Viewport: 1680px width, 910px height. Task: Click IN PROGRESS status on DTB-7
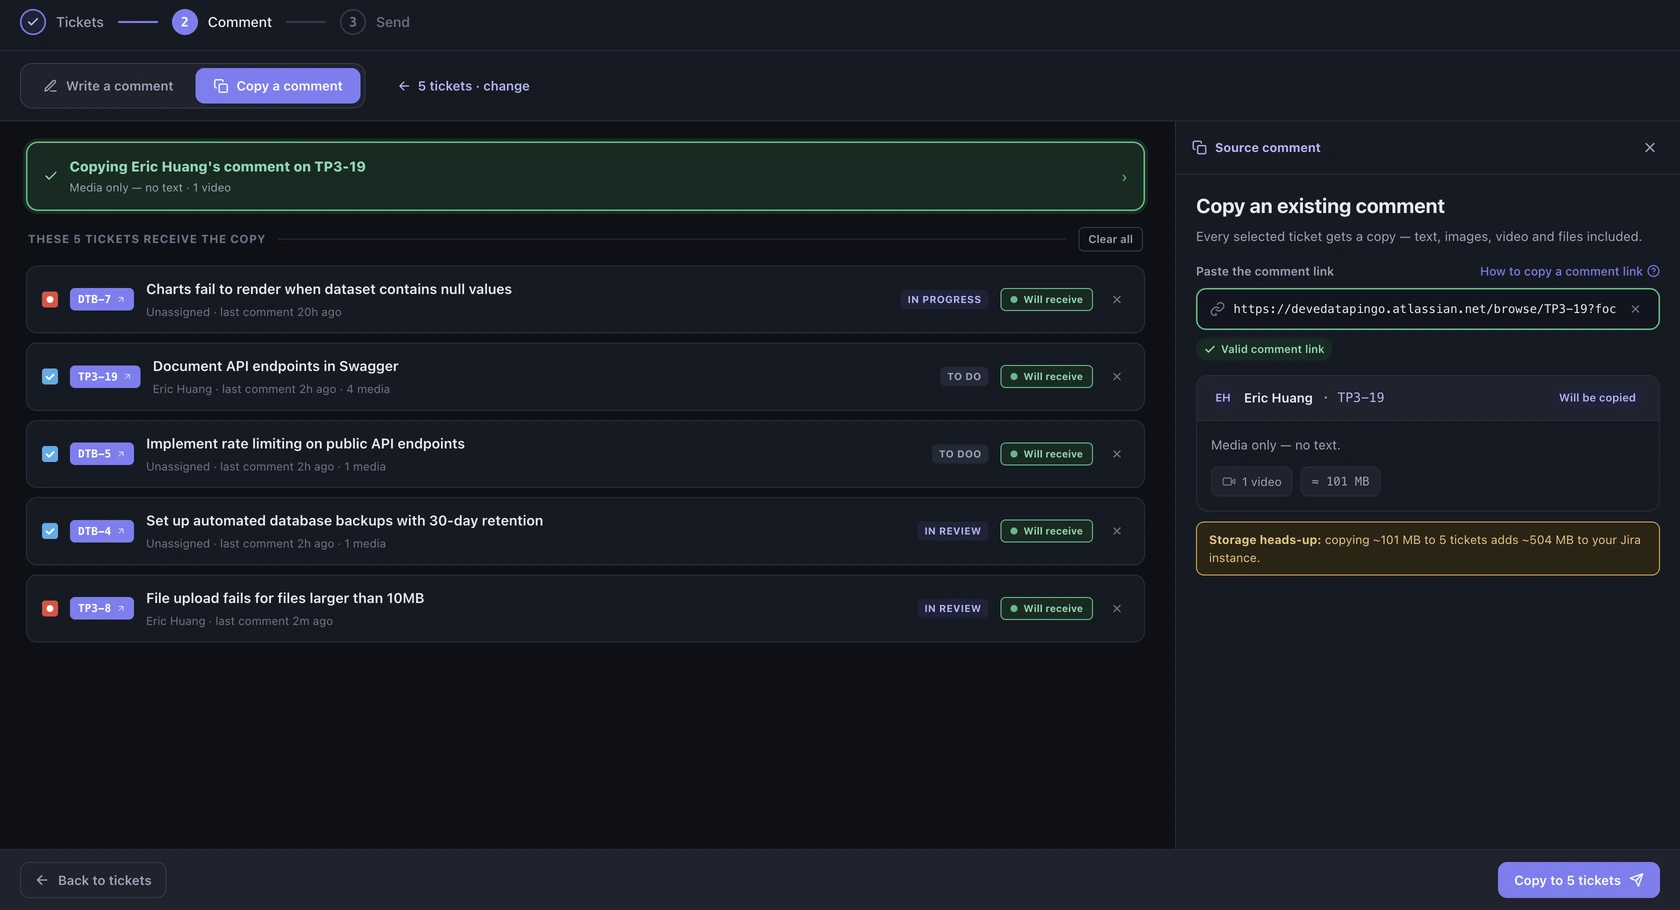tap(944, 299)
